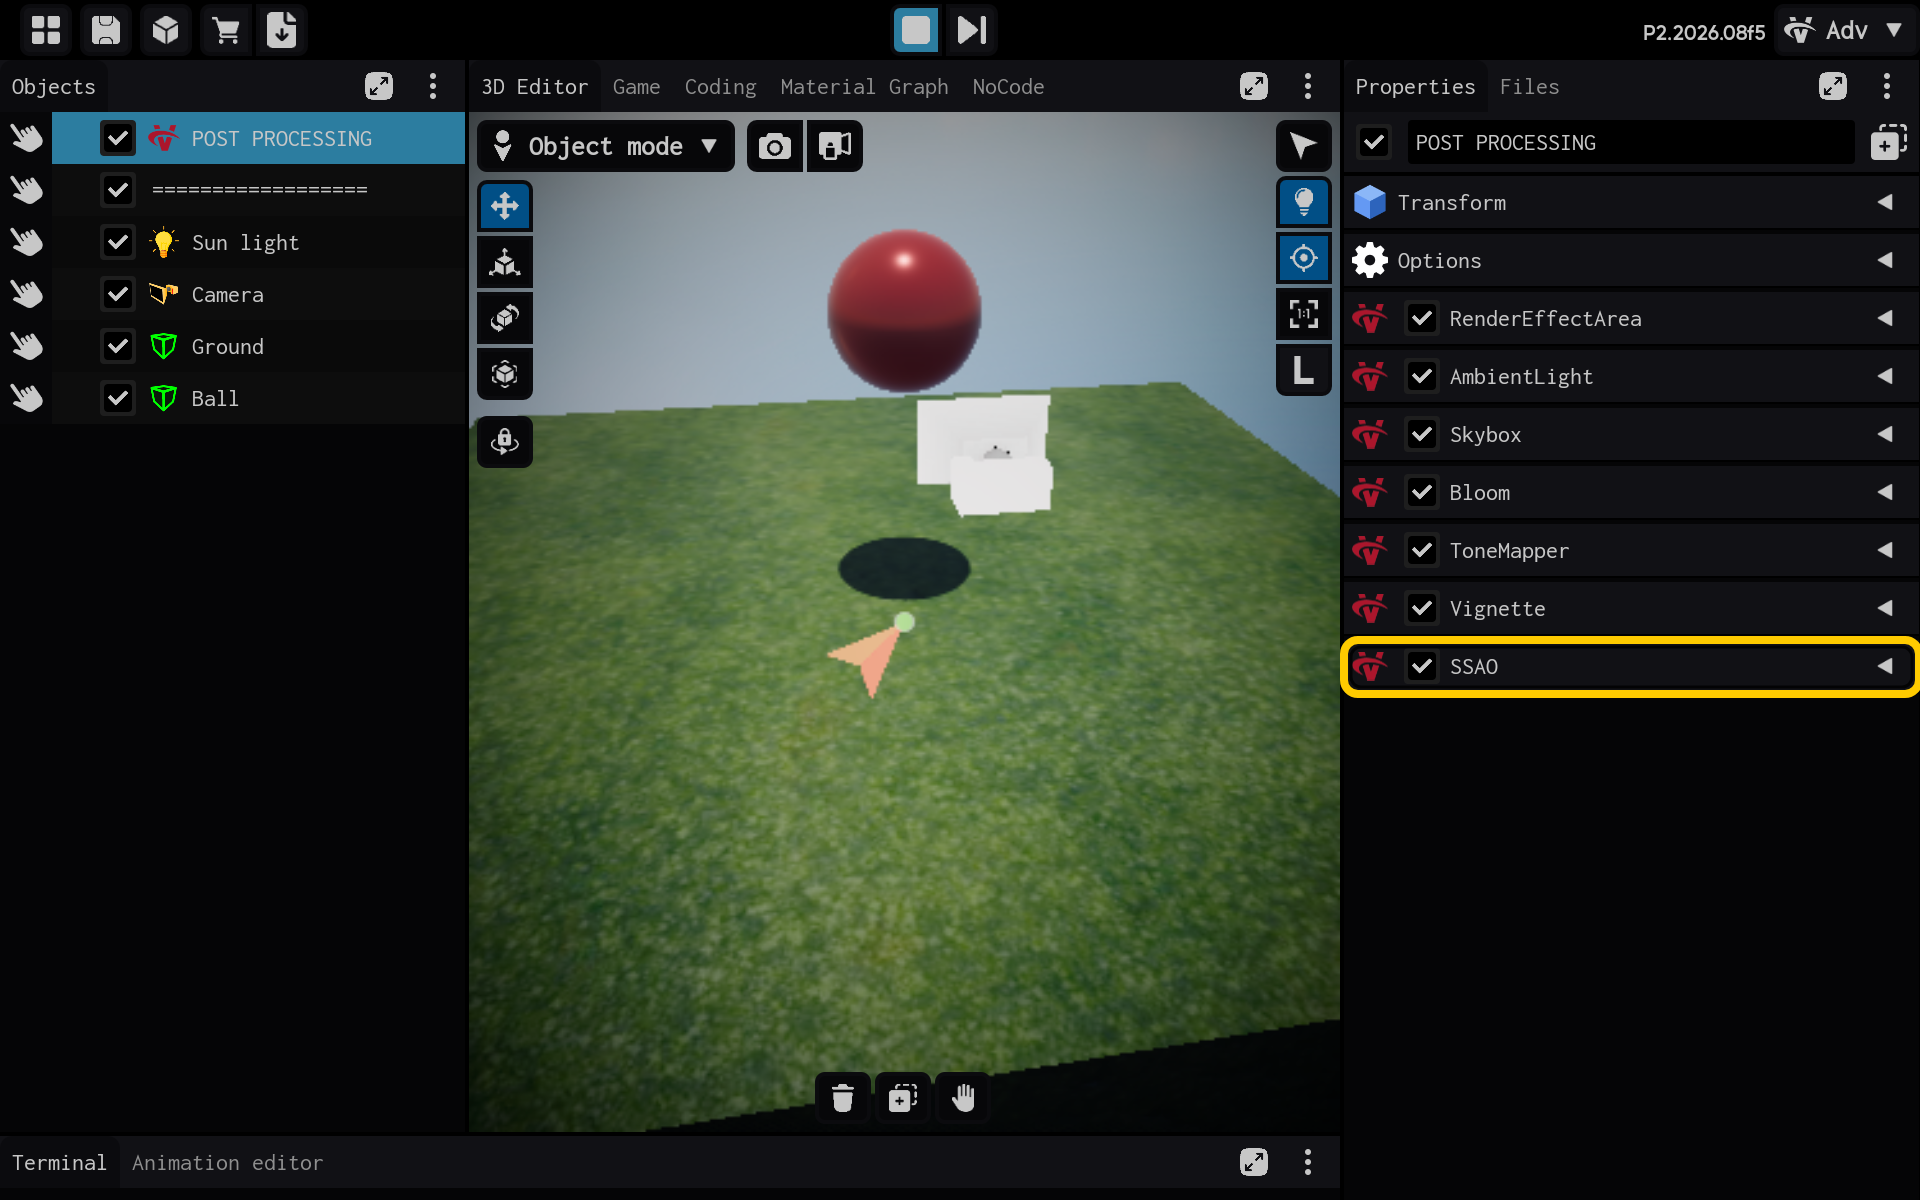Open the NoCode tab
The height and width of the screenshot is (1200, 1920).
[x=1008, y=87]
